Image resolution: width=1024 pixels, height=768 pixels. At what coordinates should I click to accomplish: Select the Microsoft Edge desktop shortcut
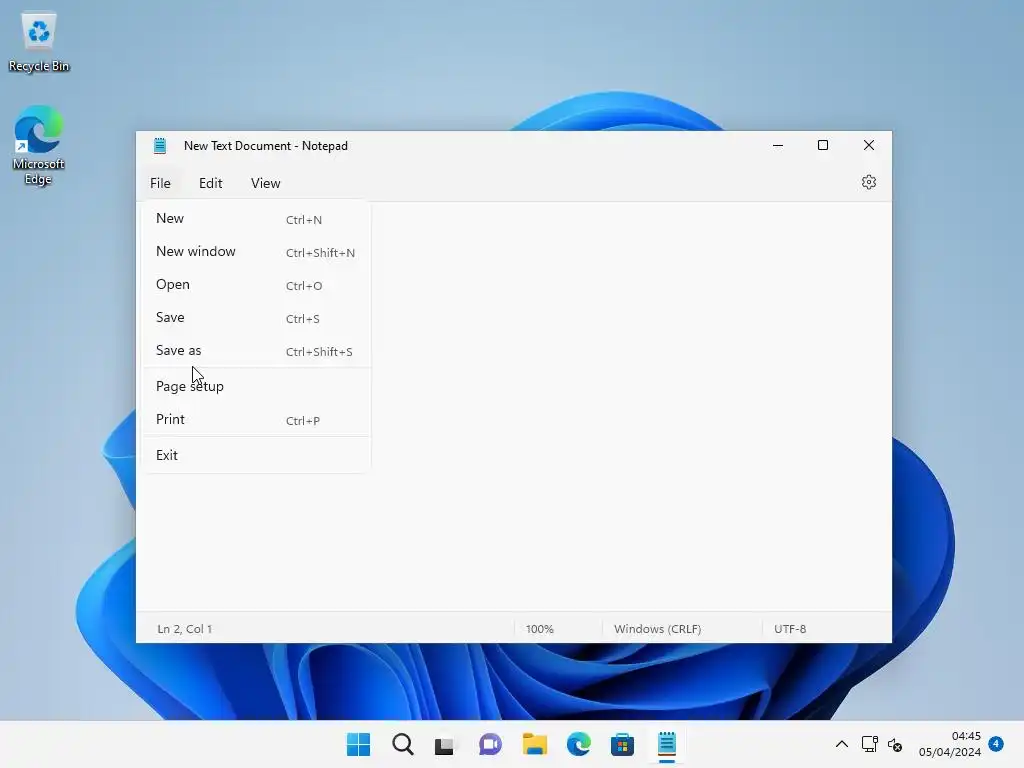[x=39, y=145]
